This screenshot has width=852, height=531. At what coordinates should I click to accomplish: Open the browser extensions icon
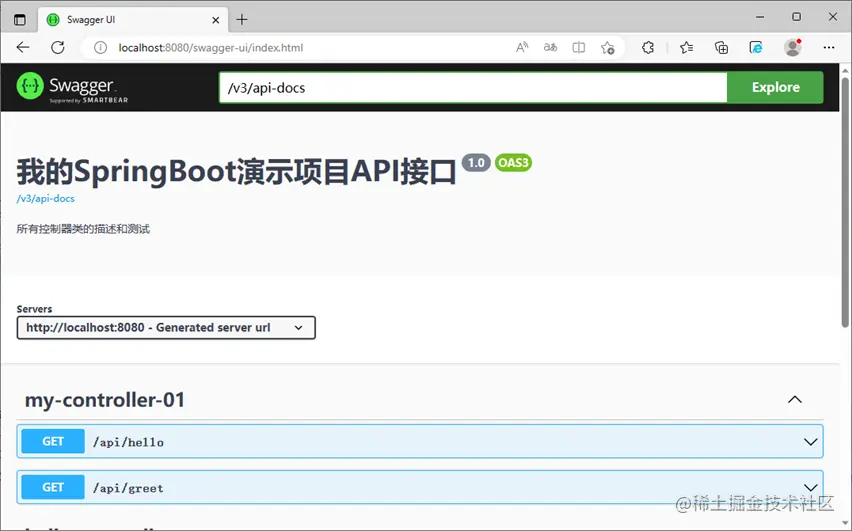(648, 47)
